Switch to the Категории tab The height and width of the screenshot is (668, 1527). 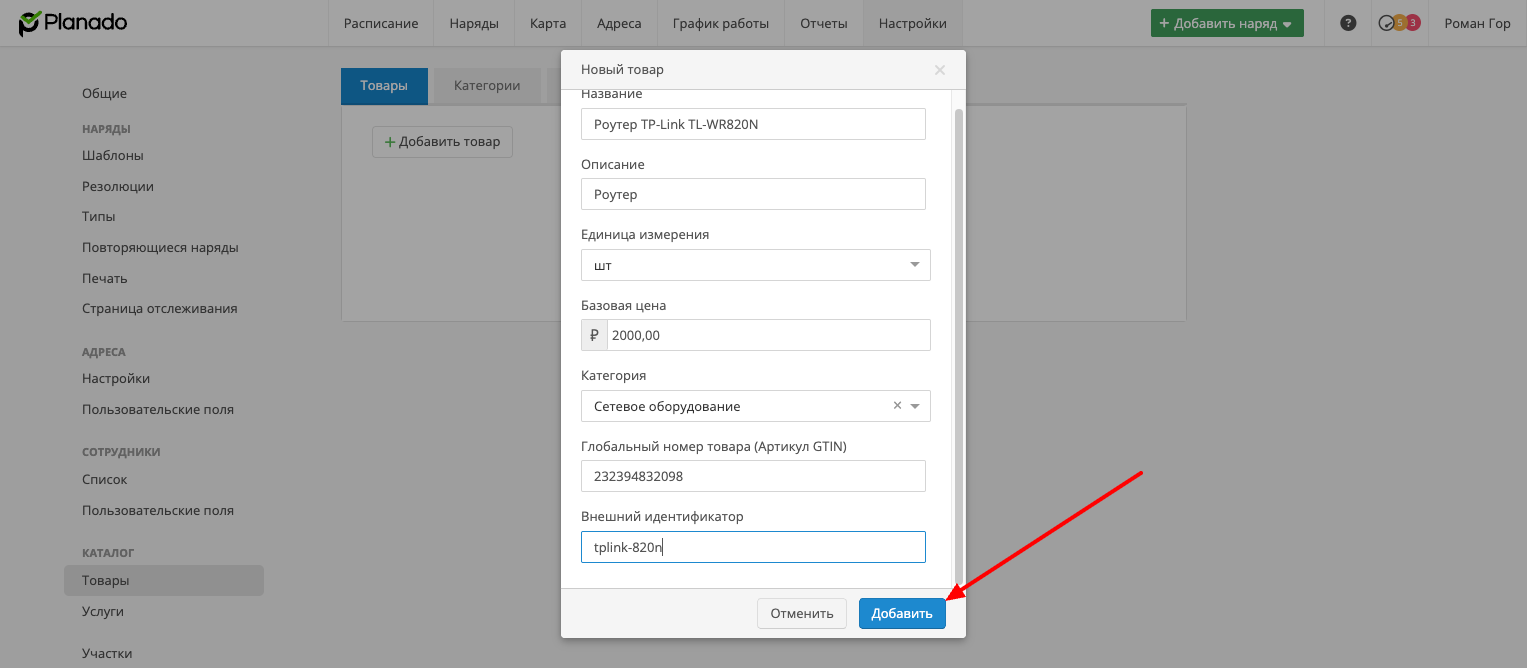point(487,86)
